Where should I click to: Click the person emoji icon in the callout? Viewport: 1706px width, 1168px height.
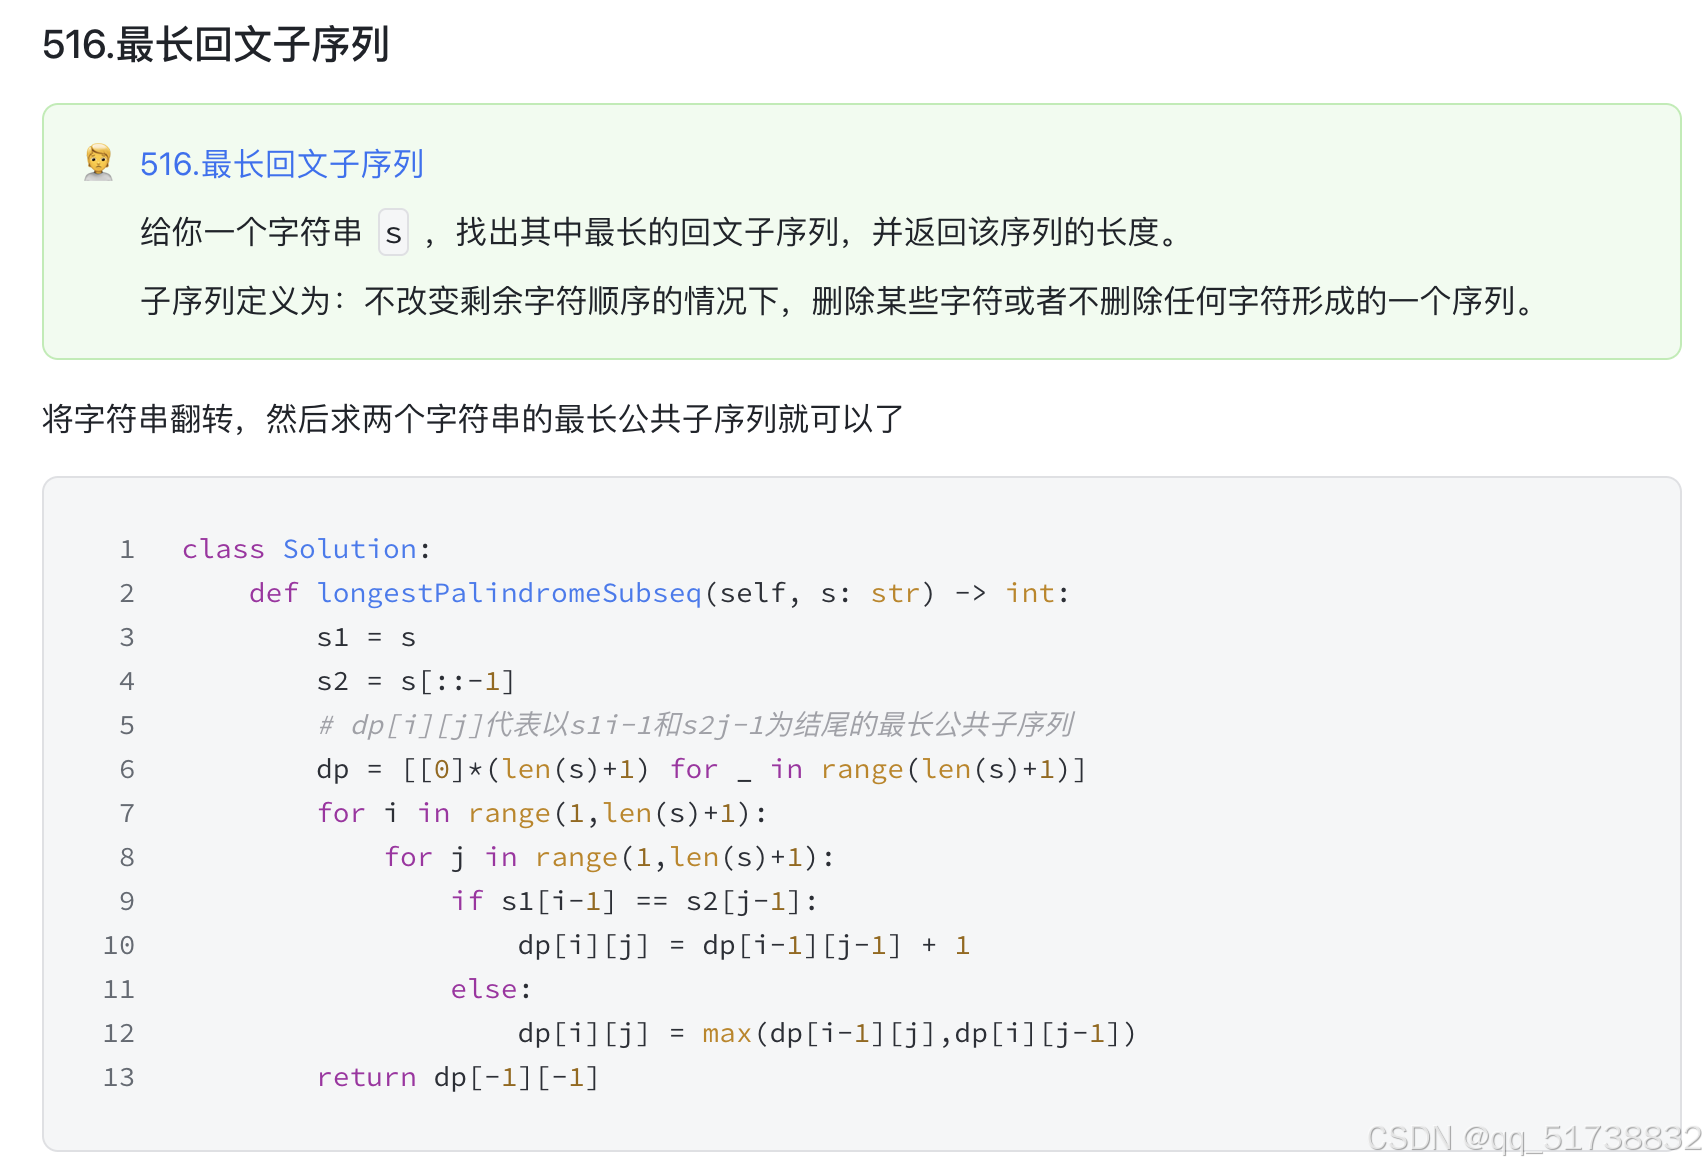98,162
